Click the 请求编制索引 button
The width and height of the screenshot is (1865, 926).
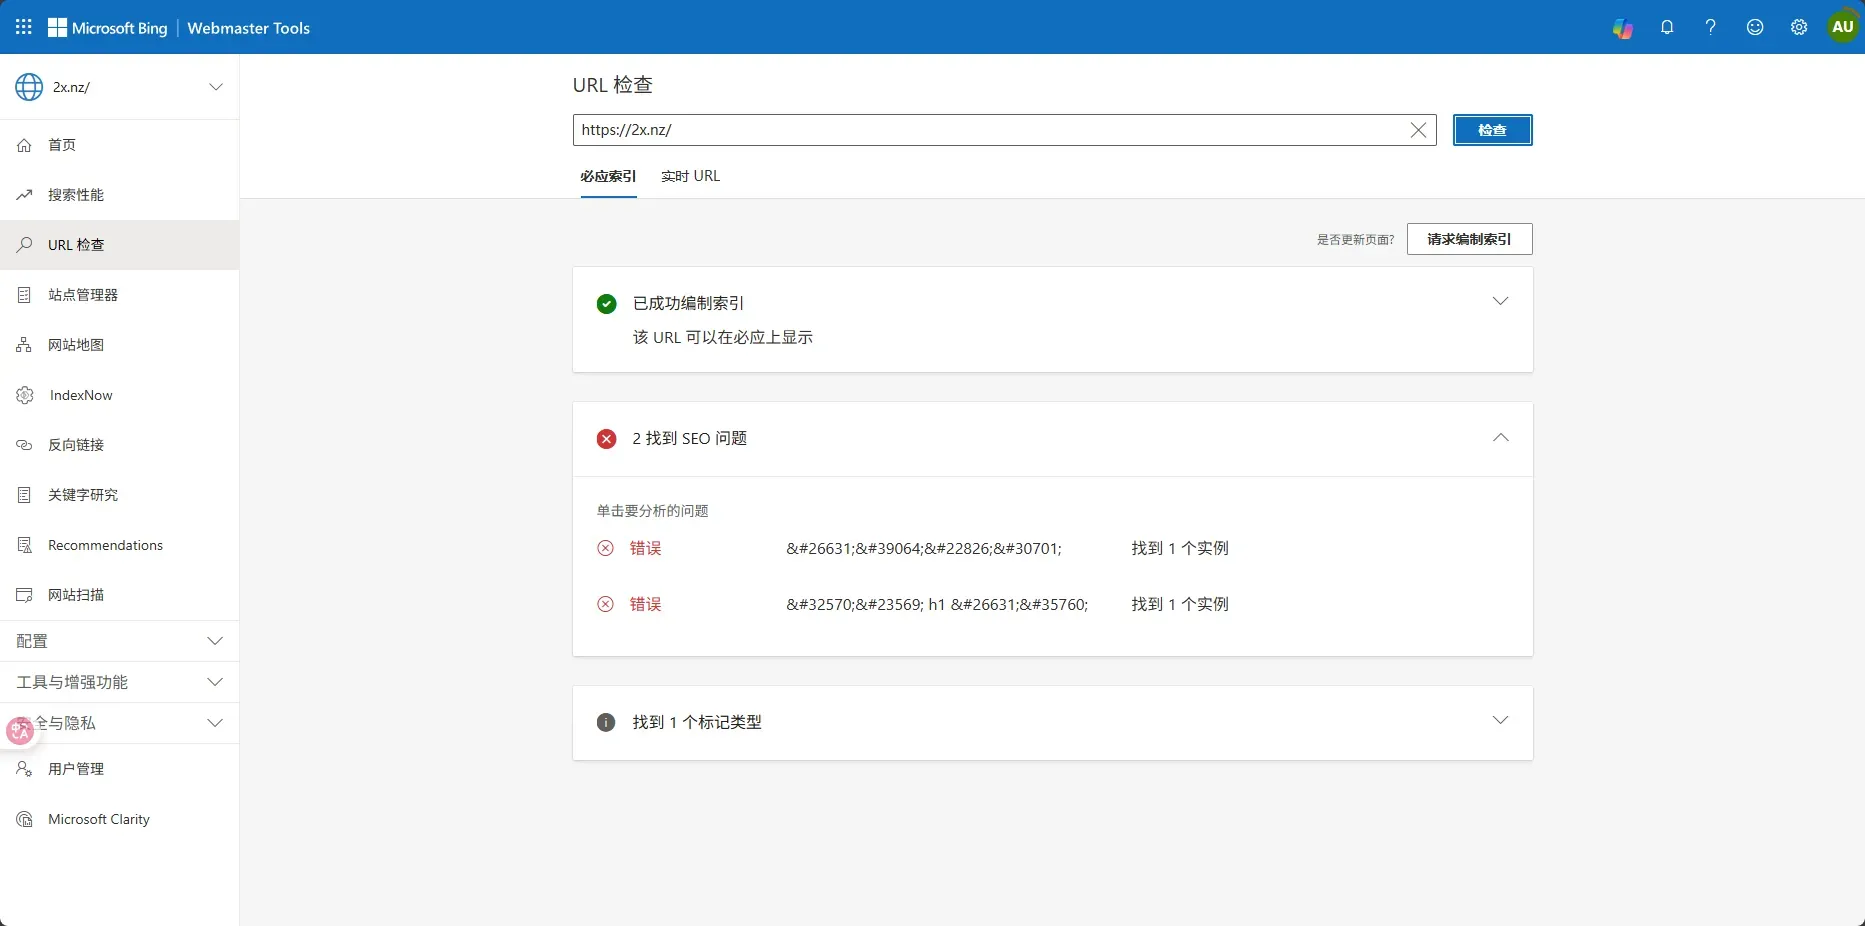click(1469, 239)
